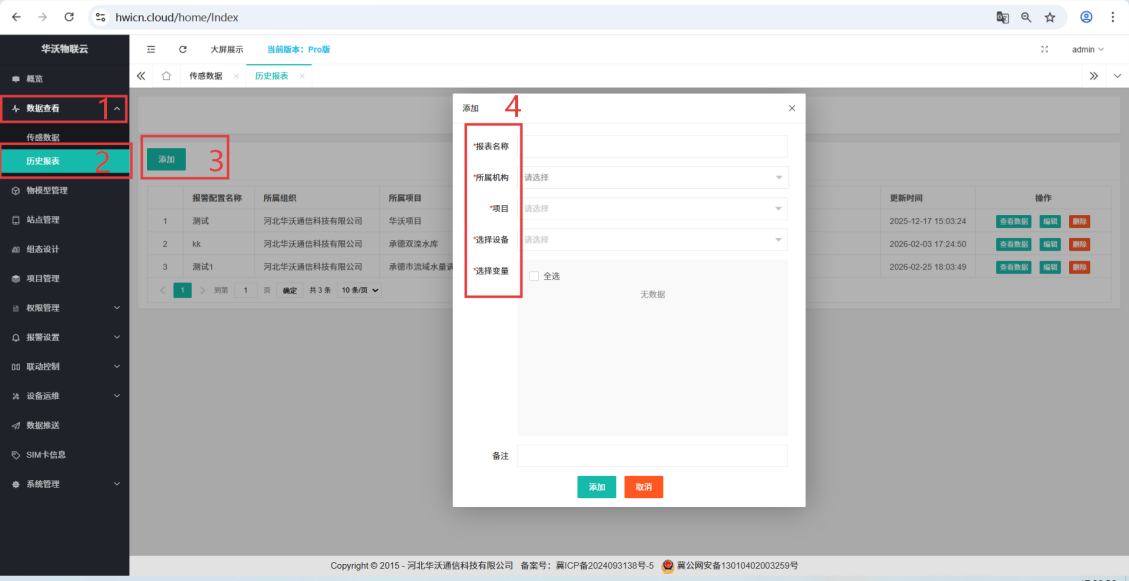The width and height of the screenshot is (1129, 581).
Task: Expand the 权限管理 sidebar menu
Action: pyautogui.click(x=64, y=308)
